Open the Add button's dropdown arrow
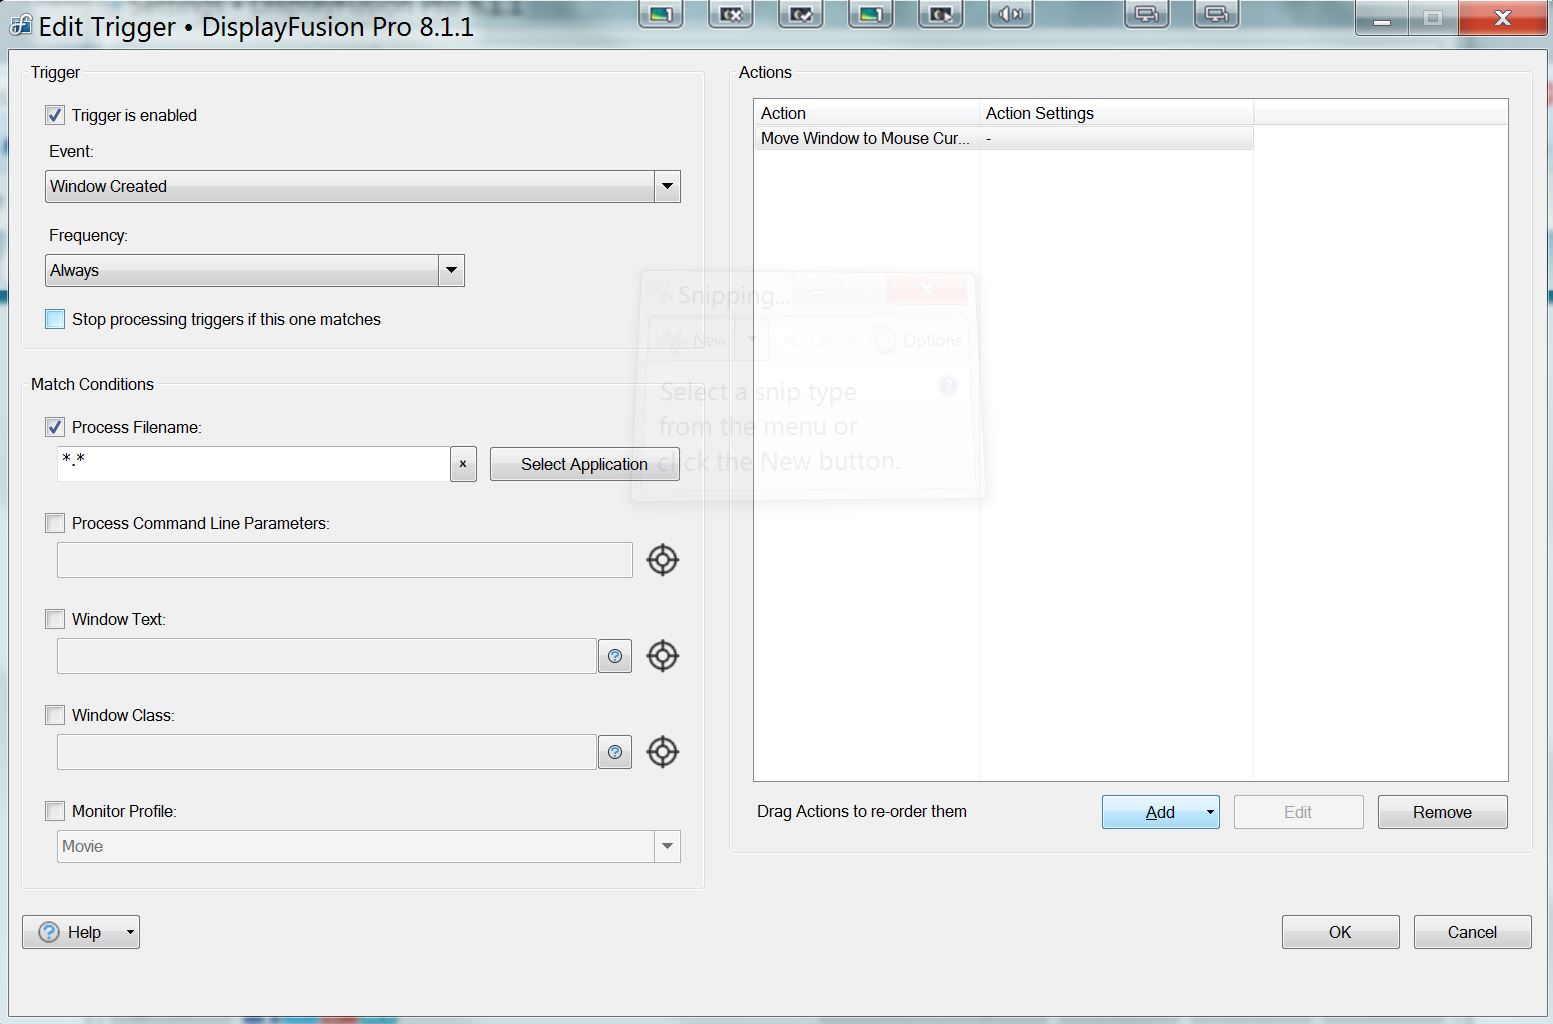 click(1210, 812)
